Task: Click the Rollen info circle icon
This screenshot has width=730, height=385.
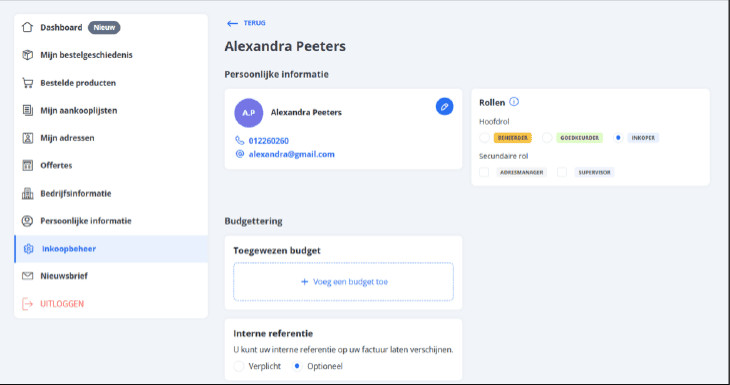Action: 514,101
